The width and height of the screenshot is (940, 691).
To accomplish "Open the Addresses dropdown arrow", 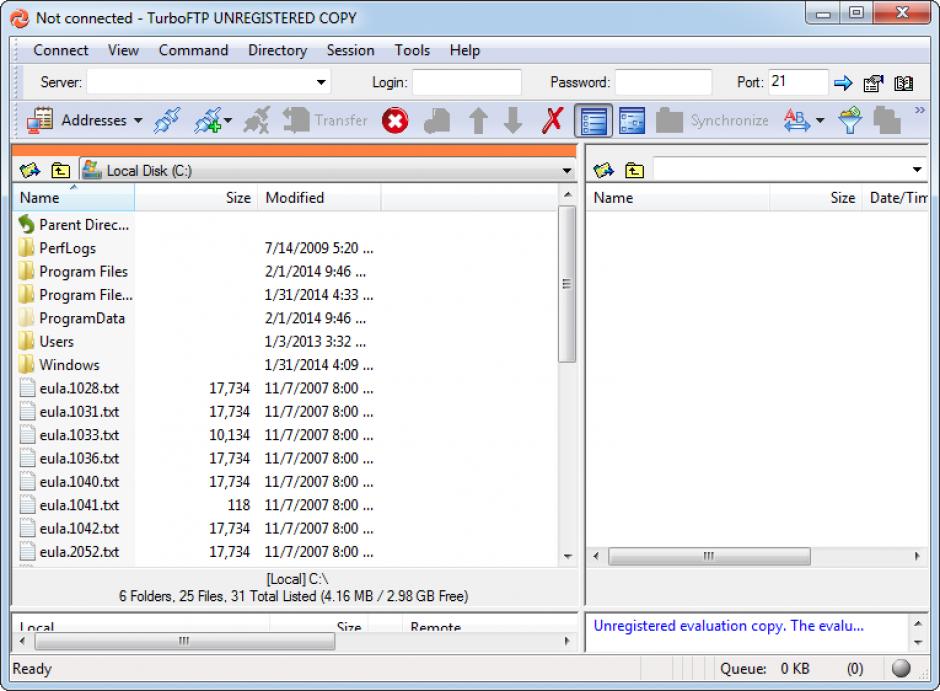I will point(138,120).
